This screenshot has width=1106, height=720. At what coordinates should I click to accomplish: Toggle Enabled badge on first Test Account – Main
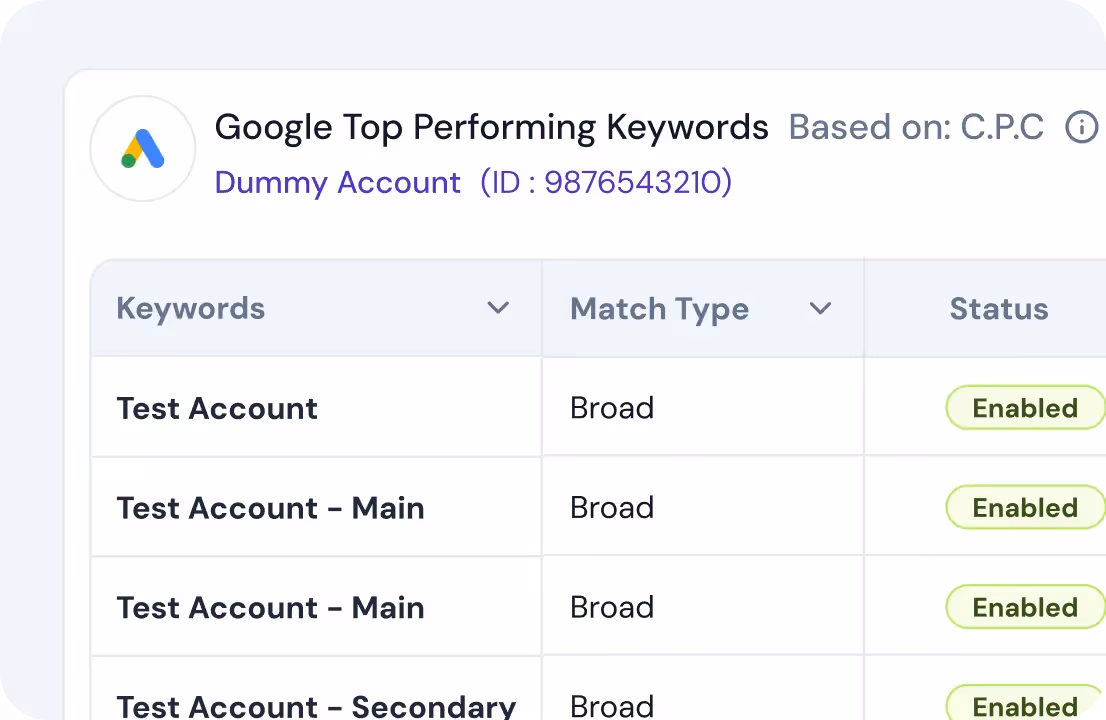click(x=1025, y=507)
